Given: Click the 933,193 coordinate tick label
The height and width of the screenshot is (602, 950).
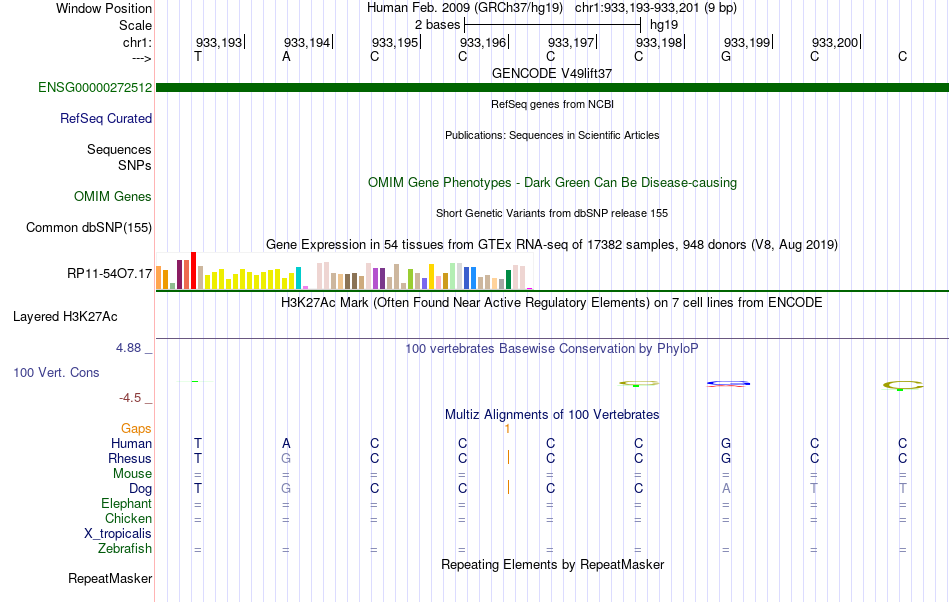Looking at the screenshot, I should pos(219,42).
